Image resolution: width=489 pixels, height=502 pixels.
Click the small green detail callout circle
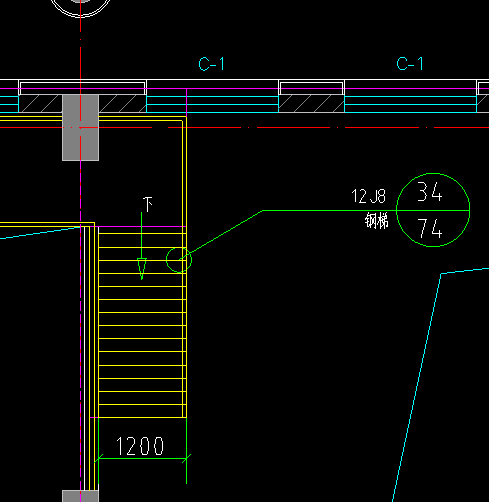(179, 260)
